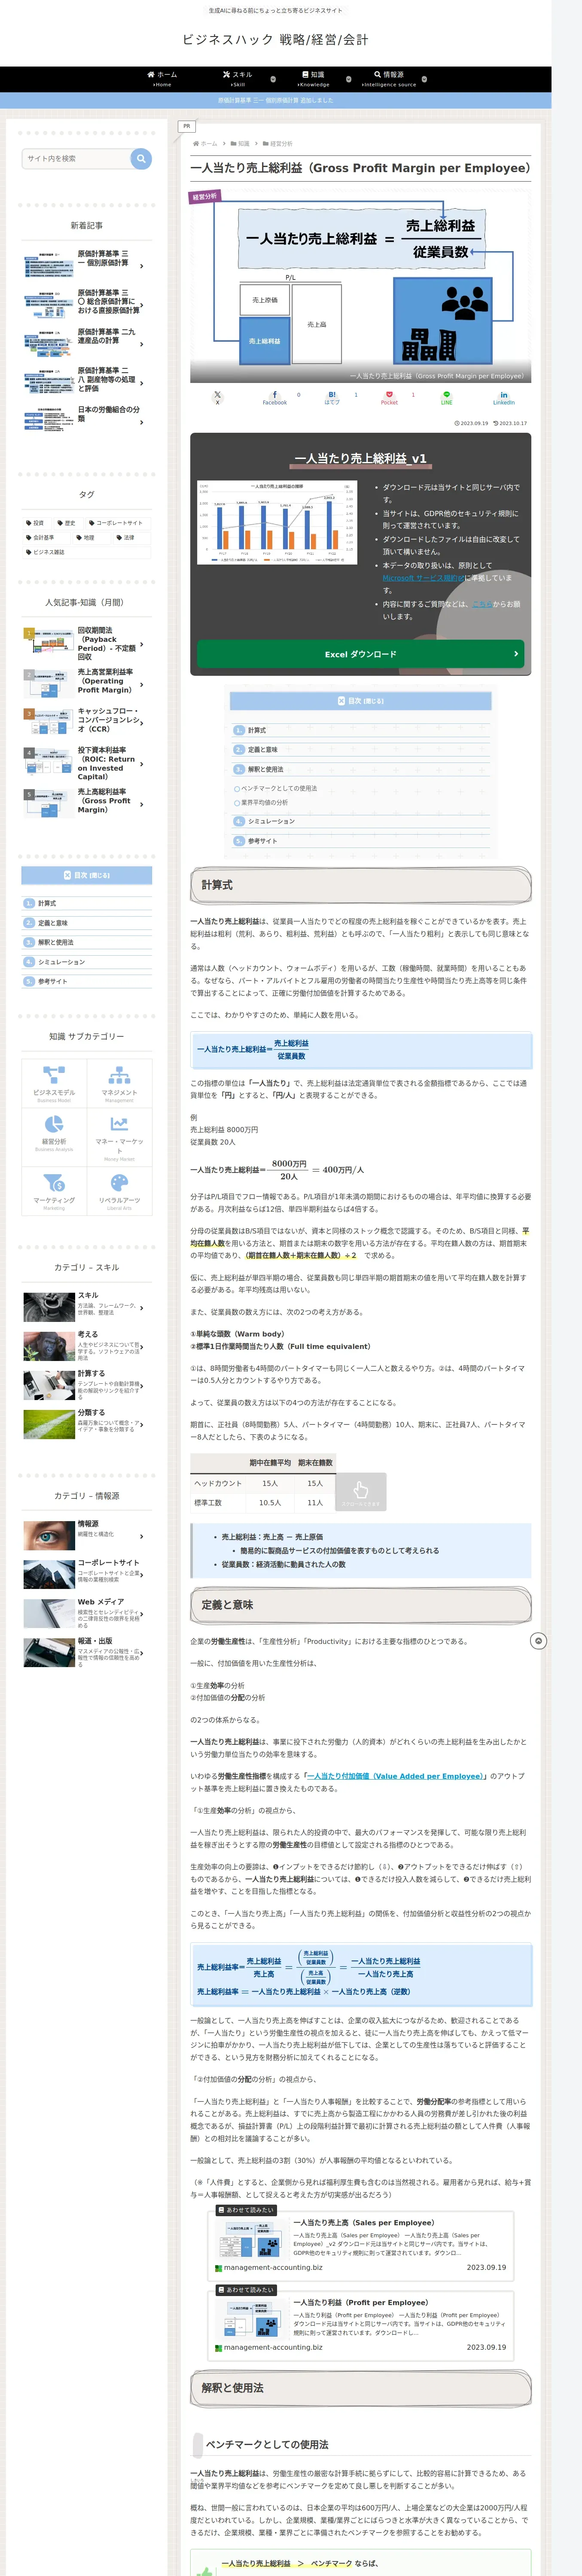The width and height of the screenshot is (582, 2576).
Task: Open the 考える skill category card
Action: pos(87,1345)
